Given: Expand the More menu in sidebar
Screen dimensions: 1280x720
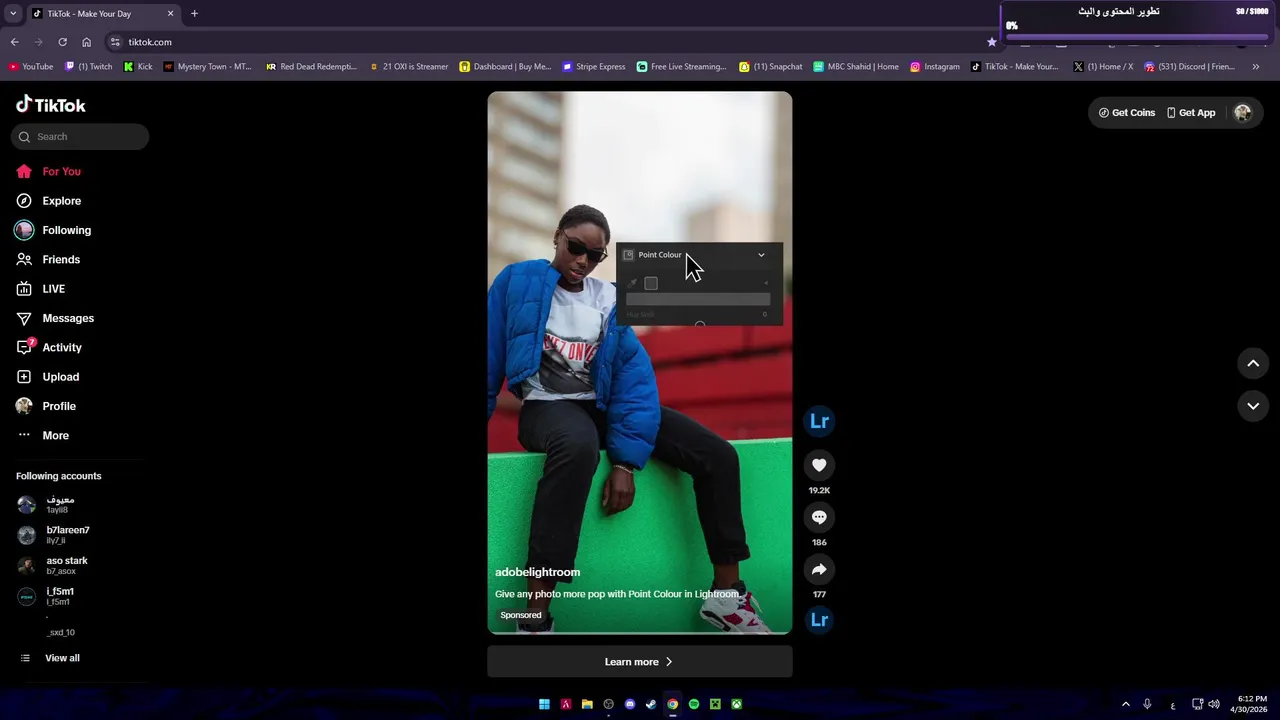Looking at the screenshot, I should click(x=55, y=435).
